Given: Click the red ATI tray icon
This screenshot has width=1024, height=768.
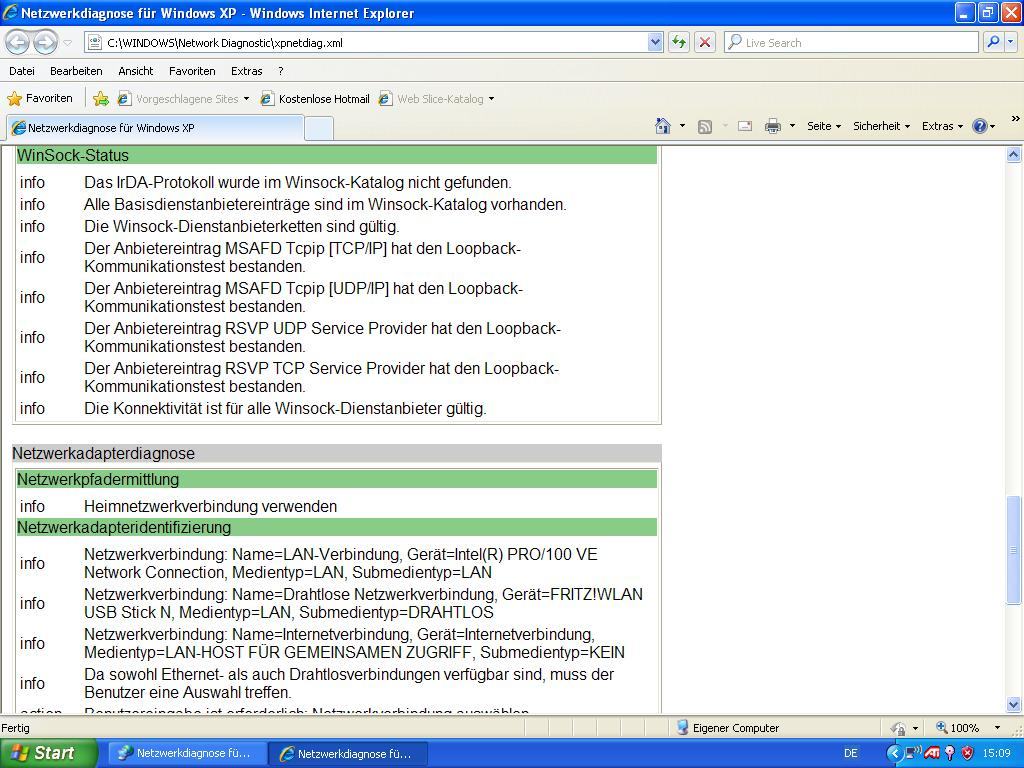Looking at the screenshot, I should point(932,753).
